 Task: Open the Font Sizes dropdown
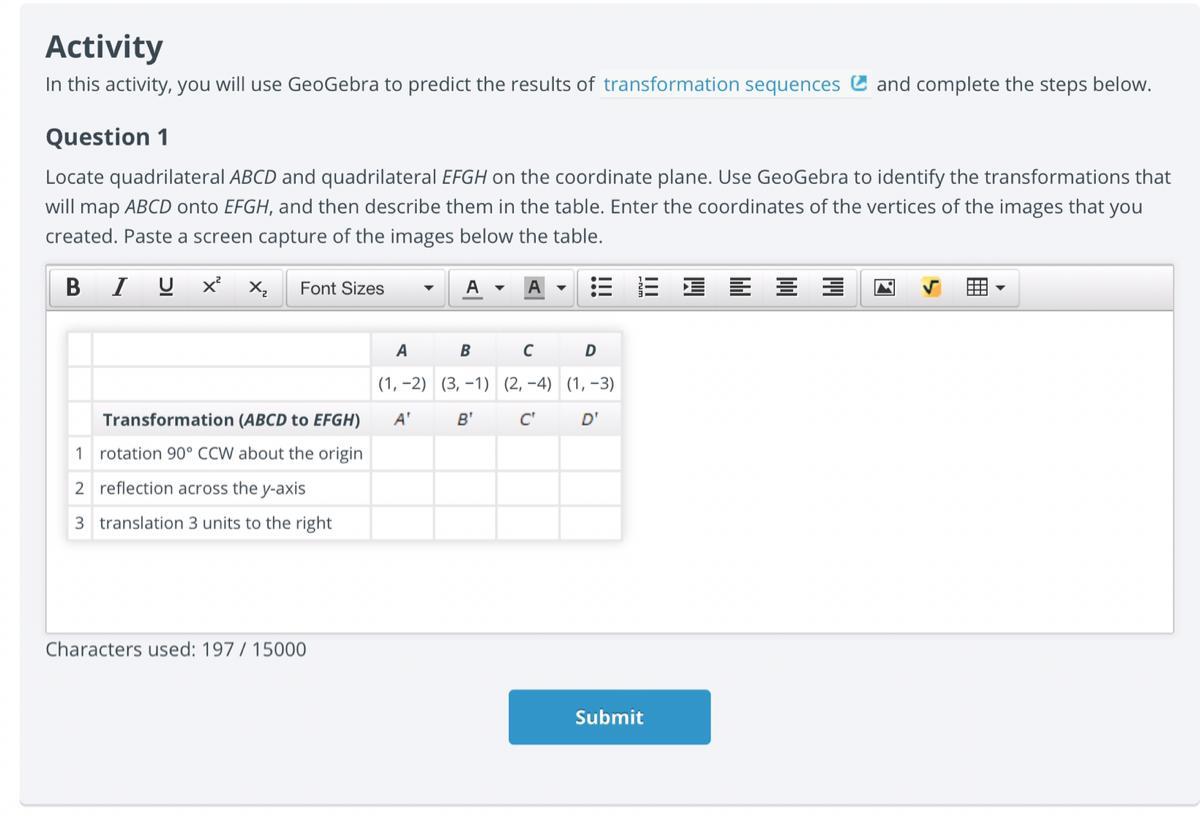click(x=366, y=288)
